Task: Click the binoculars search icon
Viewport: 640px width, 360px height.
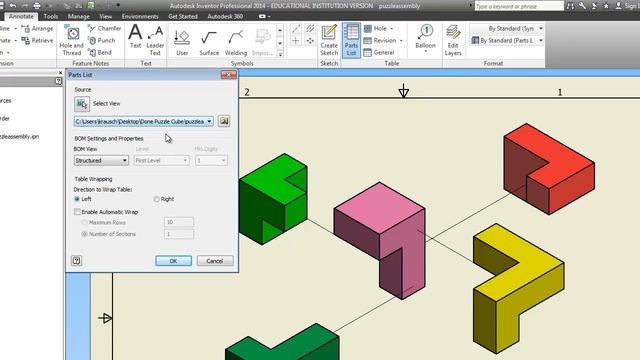Action: click(571, 6)
